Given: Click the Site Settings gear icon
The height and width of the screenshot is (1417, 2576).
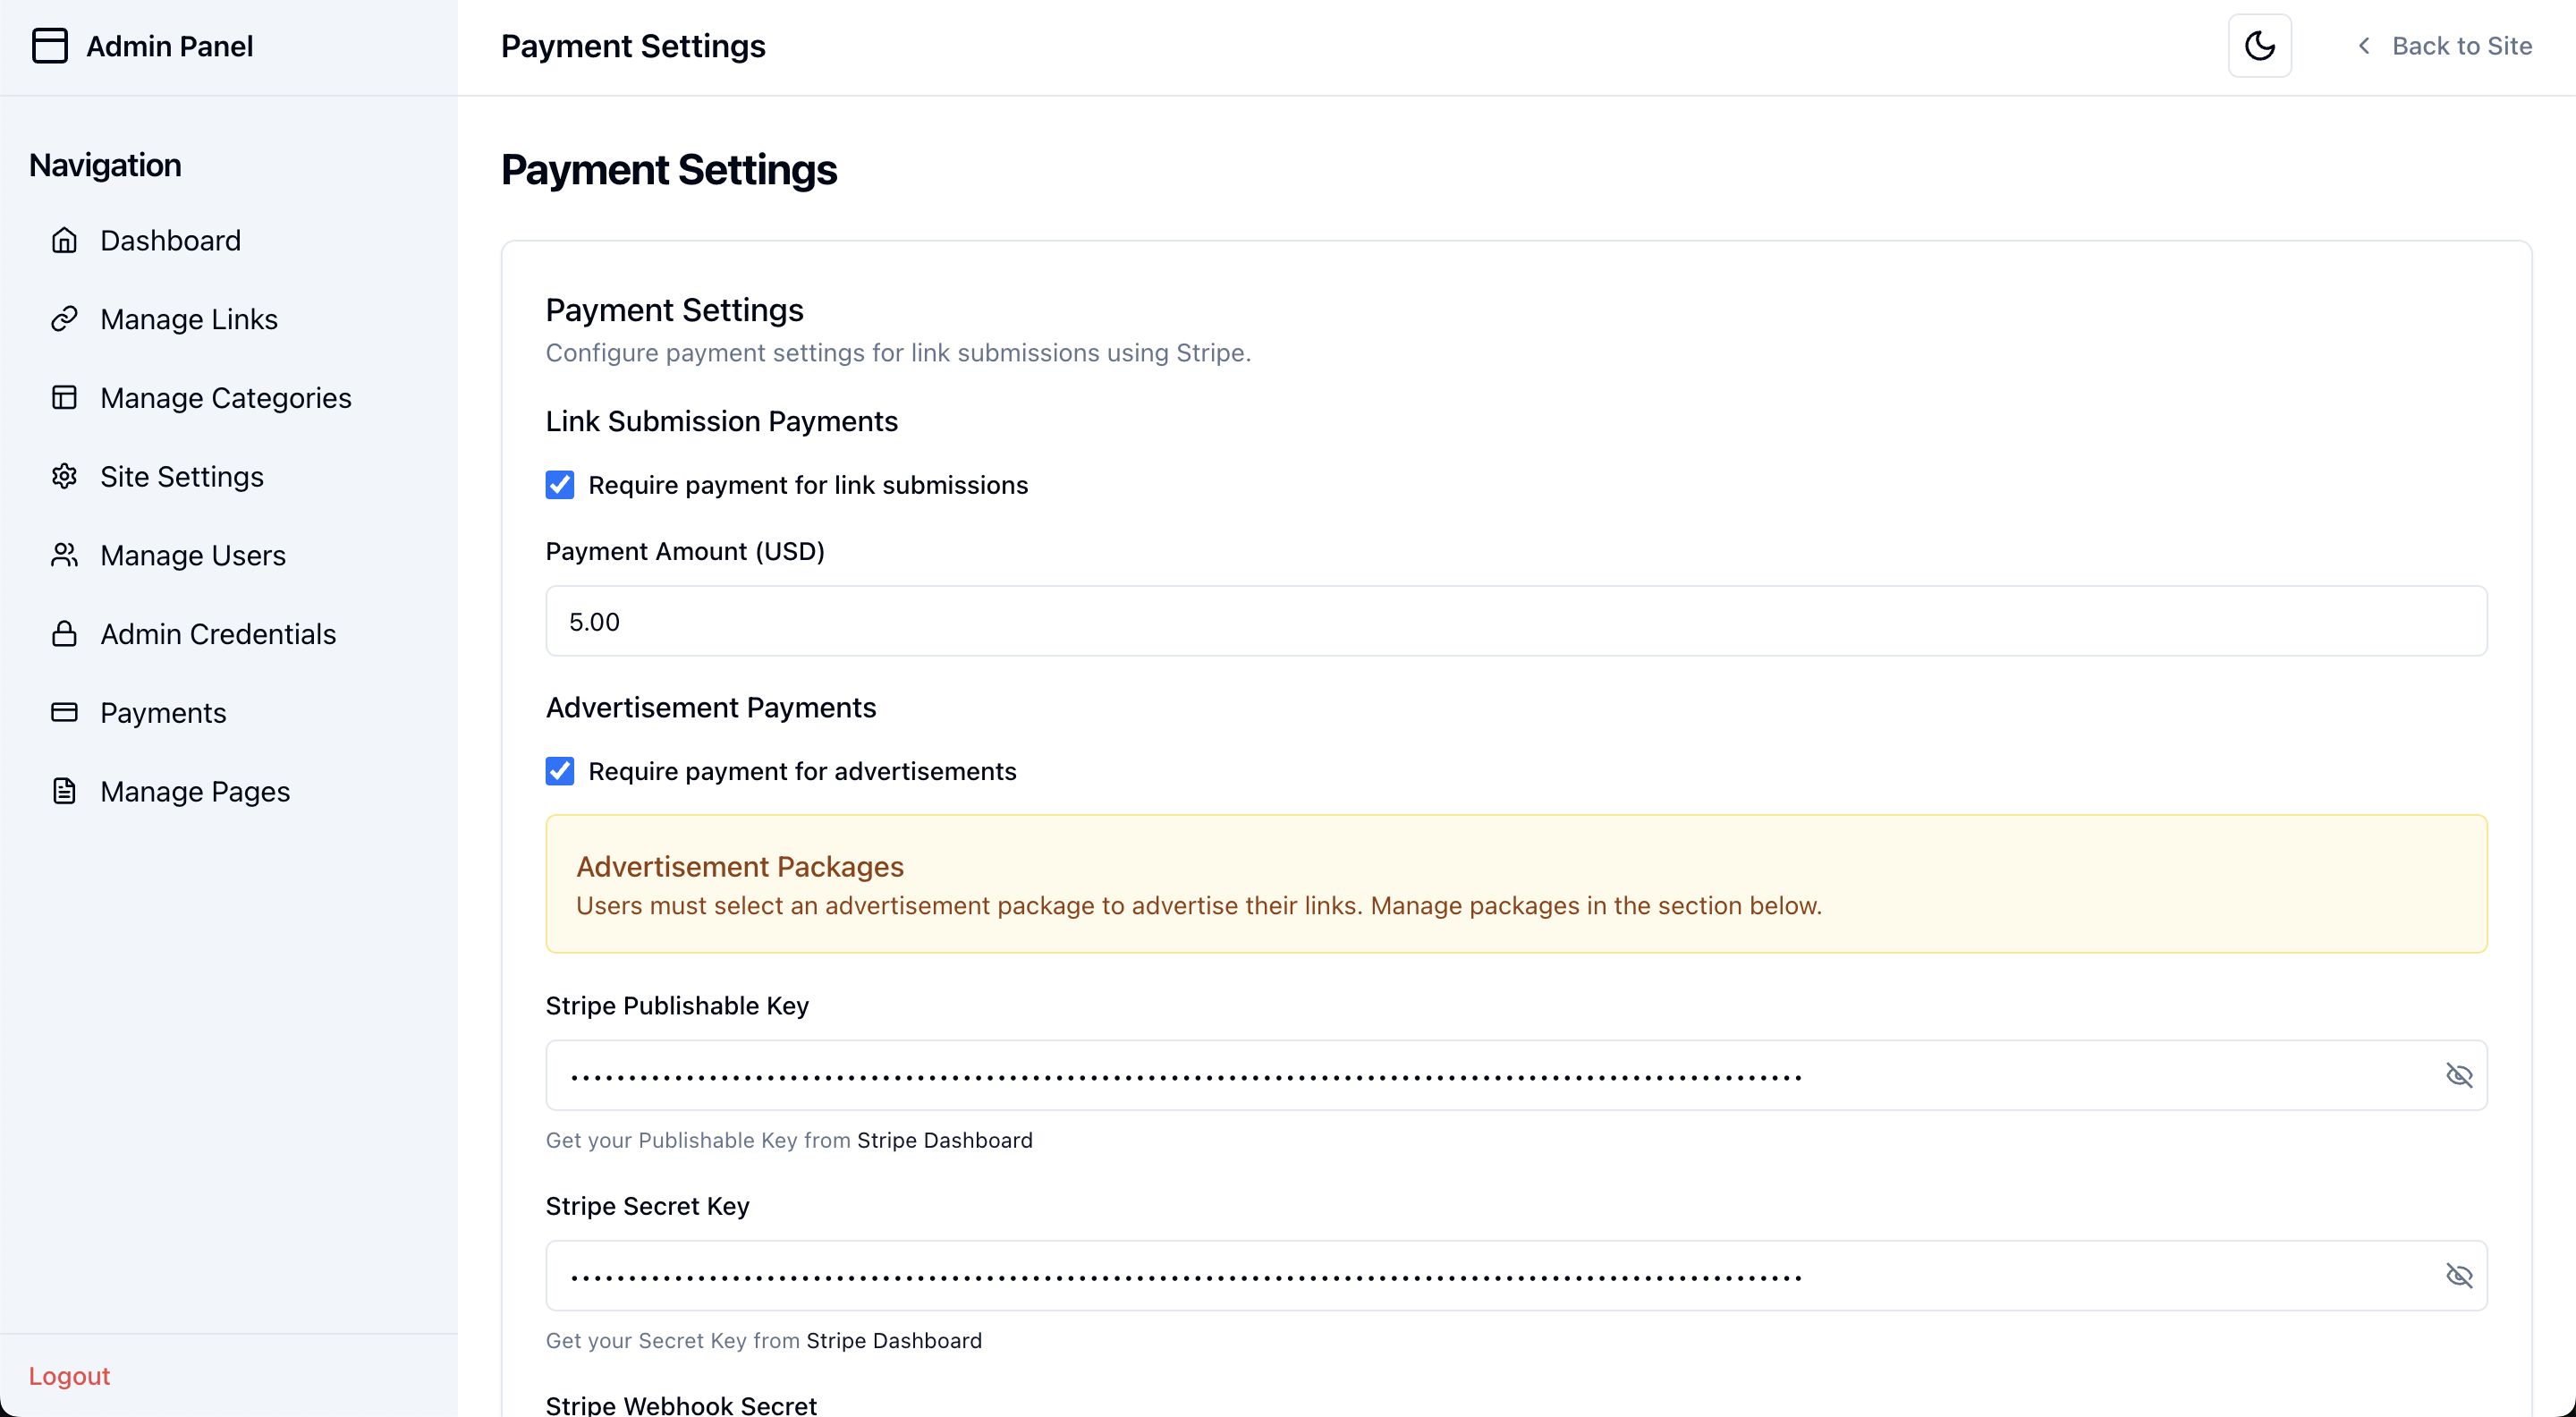Looking at the screenshot, I should point(64,476).
